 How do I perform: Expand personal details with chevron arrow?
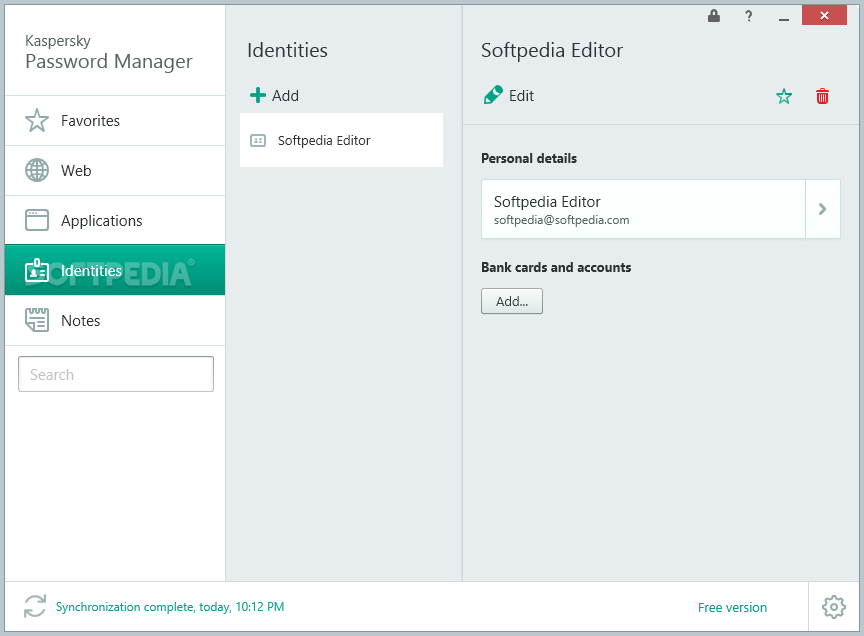[823, 209]
